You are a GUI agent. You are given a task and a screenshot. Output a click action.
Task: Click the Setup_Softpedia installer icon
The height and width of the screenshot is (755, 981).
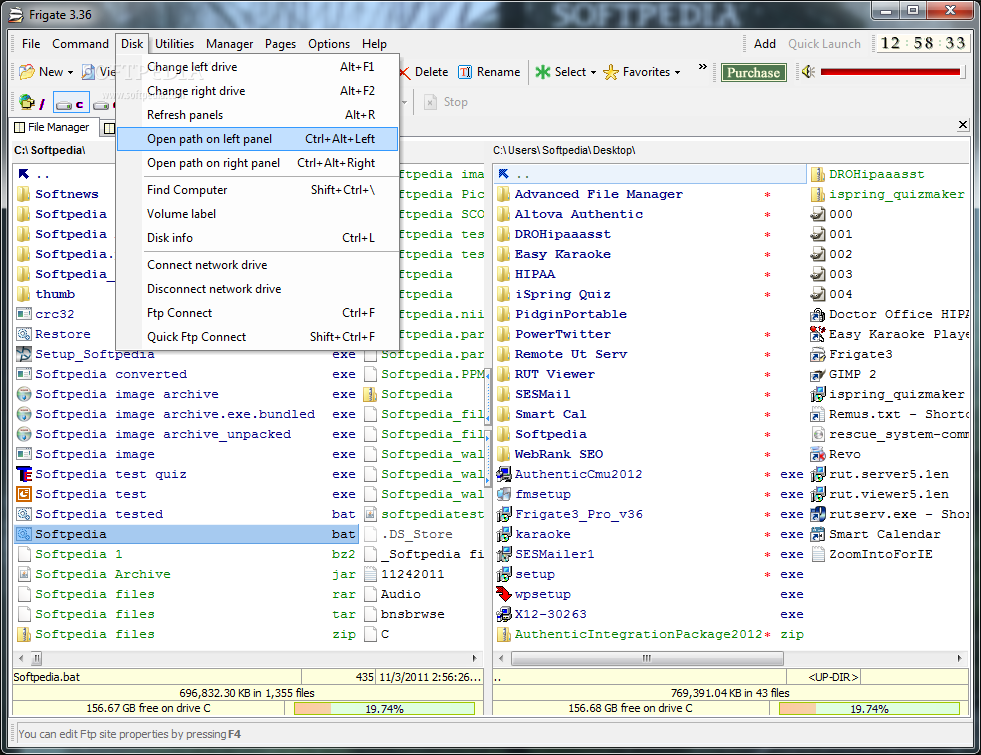point(24,354)
